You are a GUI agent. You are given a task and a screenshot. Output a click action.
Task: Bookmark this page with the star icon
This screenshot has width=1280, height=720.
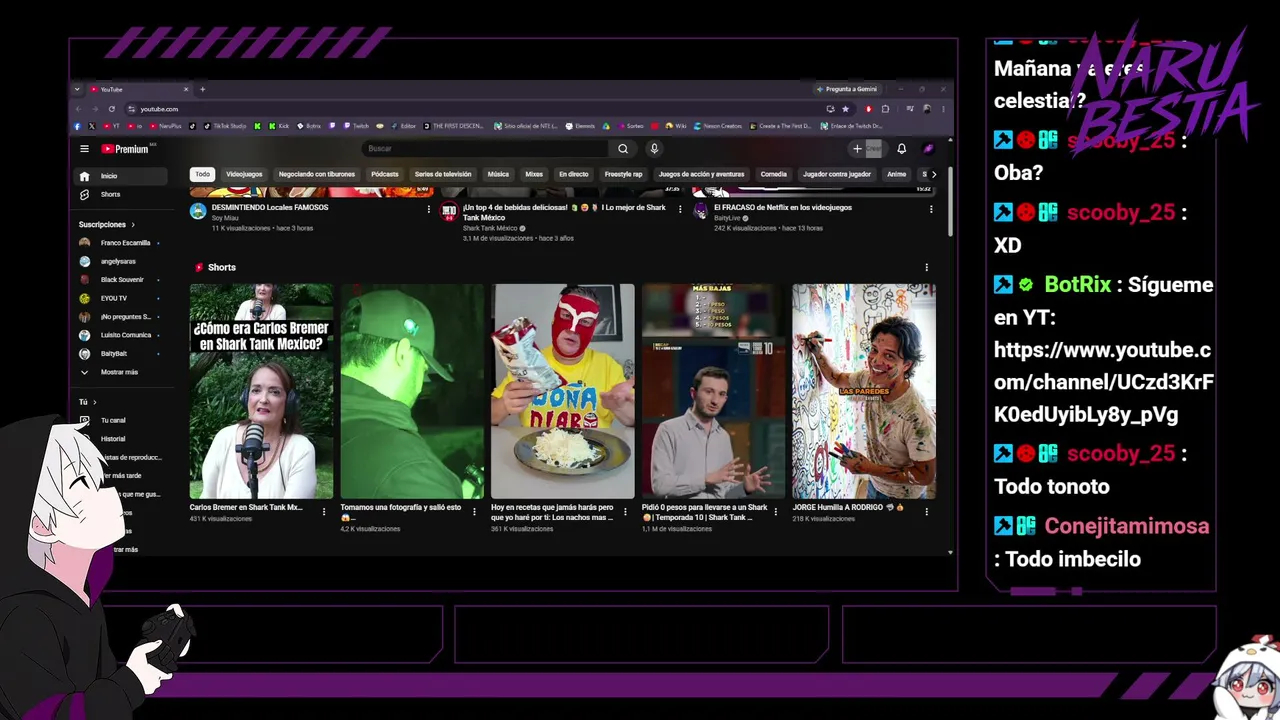(845, 109)
